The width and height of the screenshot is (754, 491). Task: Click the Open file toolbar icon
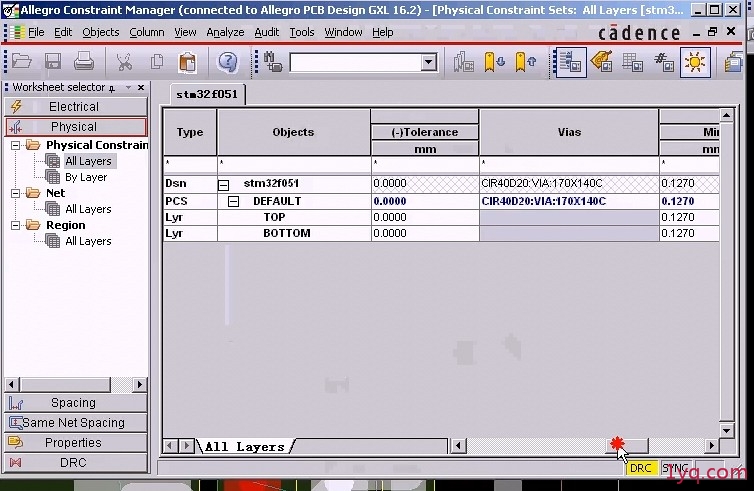[x=22, y=62]
